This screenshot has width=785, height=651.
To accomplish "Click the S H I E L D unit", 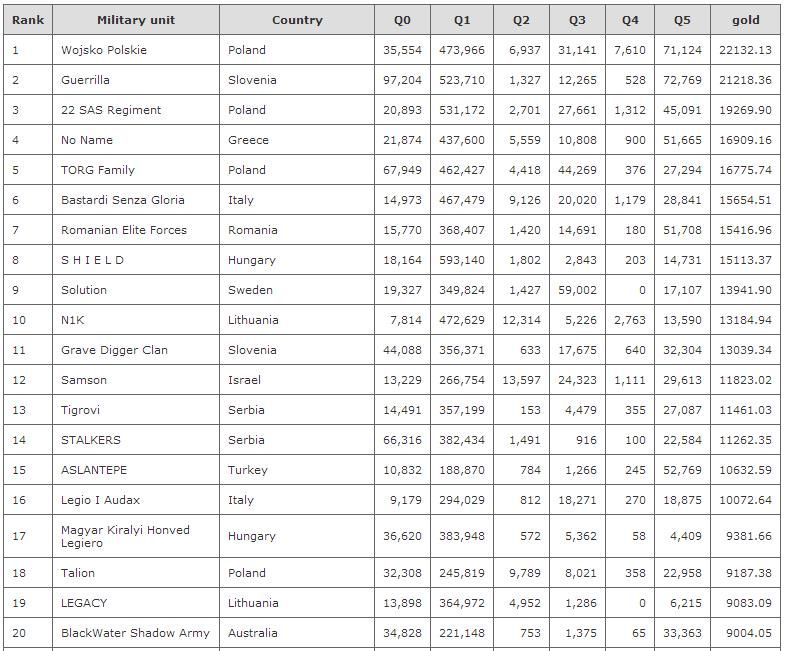I will point(93,260).
